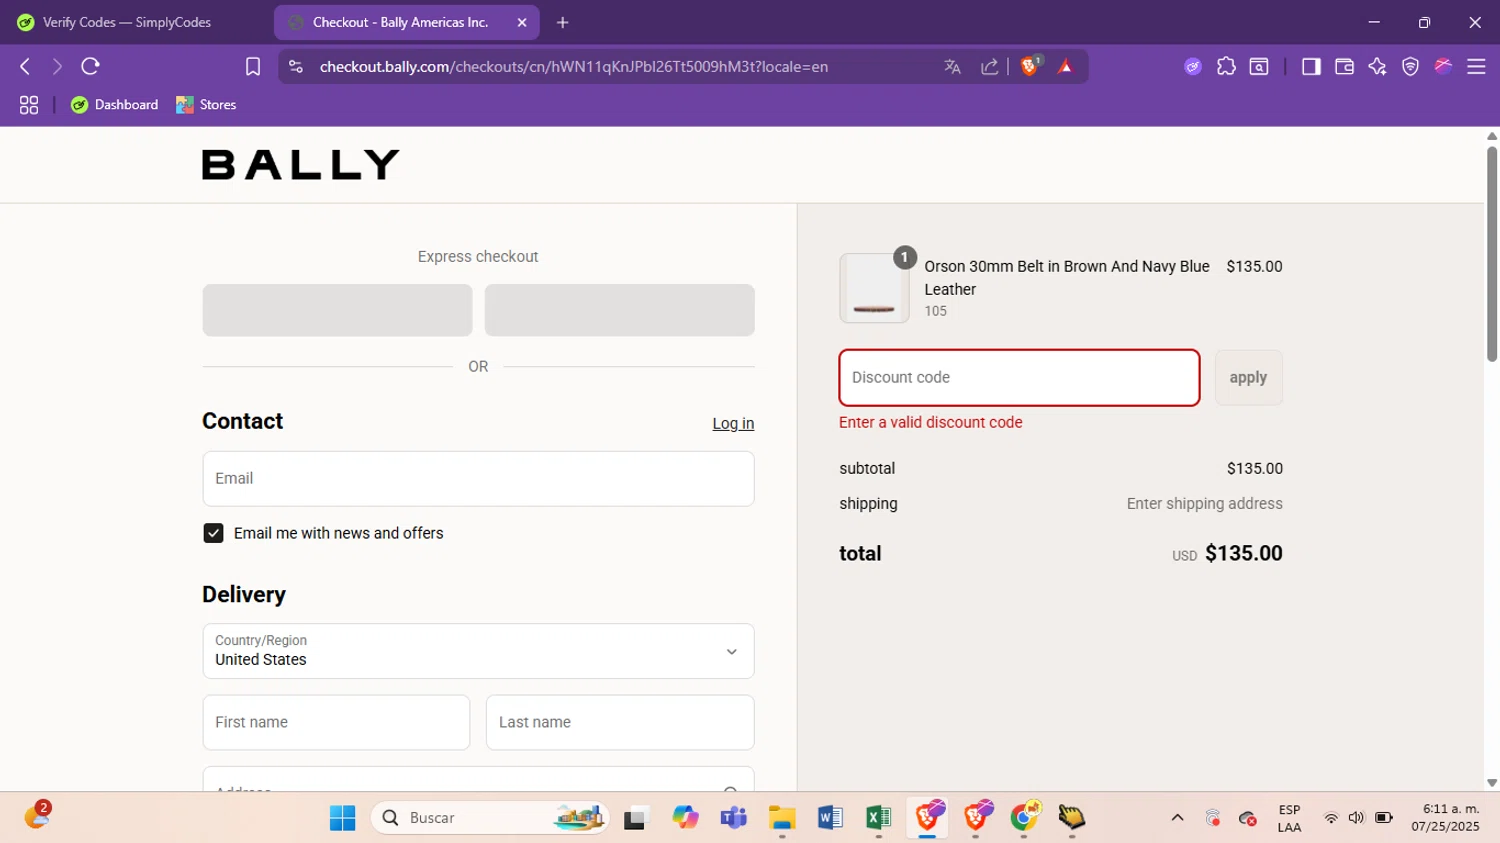Click the BALLY logo
Image resolution: width=1500 pixels, height=843 pixels.
[x=301, y=165]
